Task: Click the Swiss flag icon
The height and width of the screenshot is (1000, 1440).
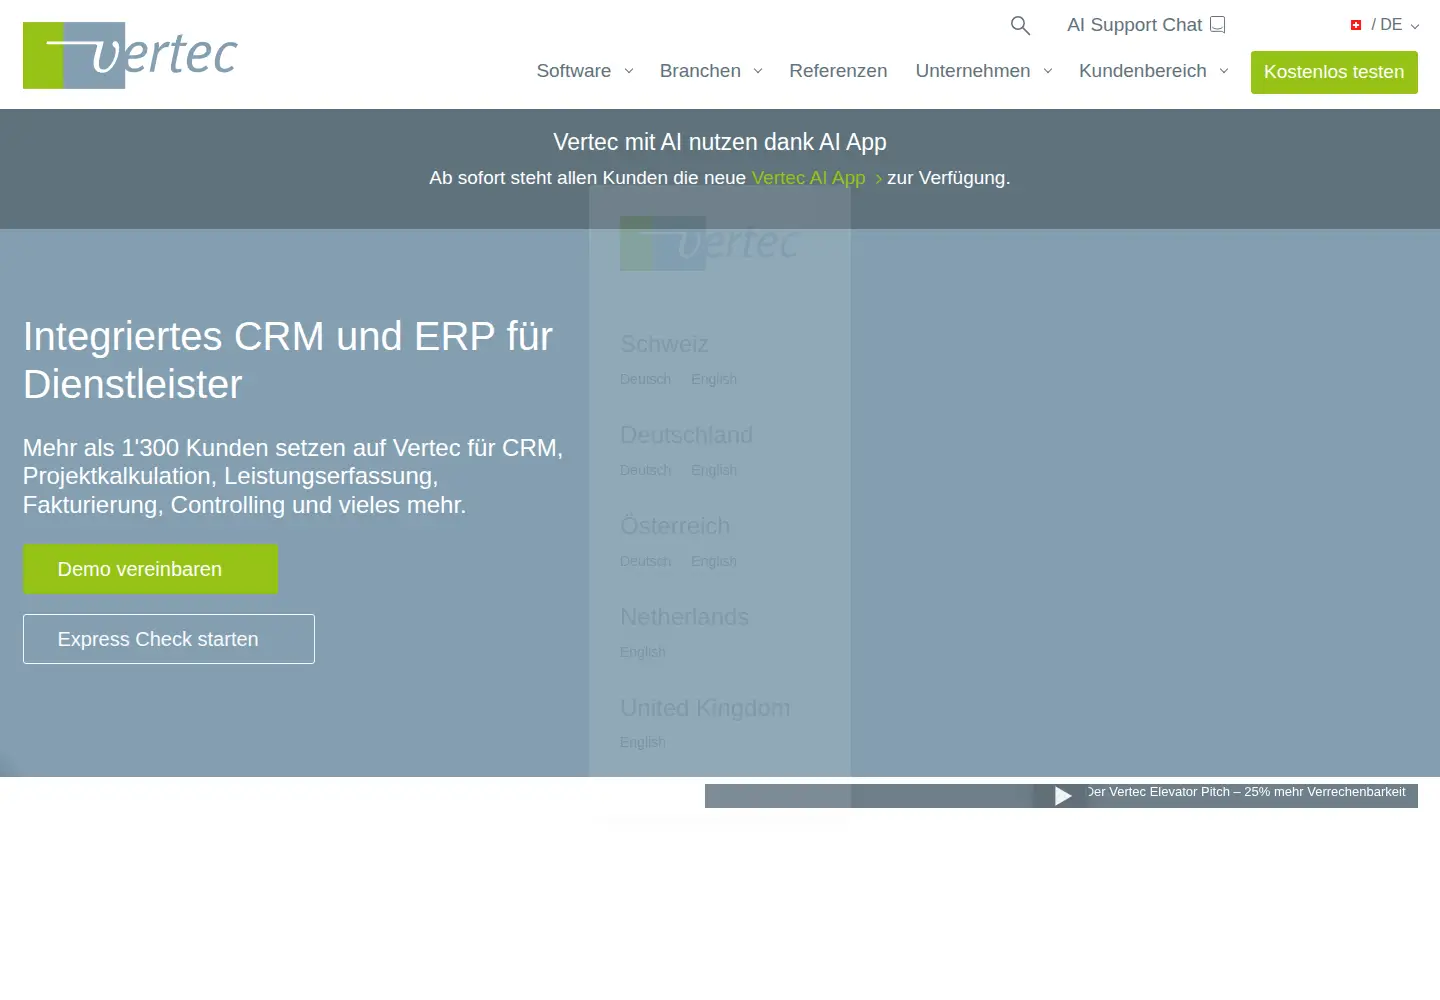Action: coord(1356,25)
